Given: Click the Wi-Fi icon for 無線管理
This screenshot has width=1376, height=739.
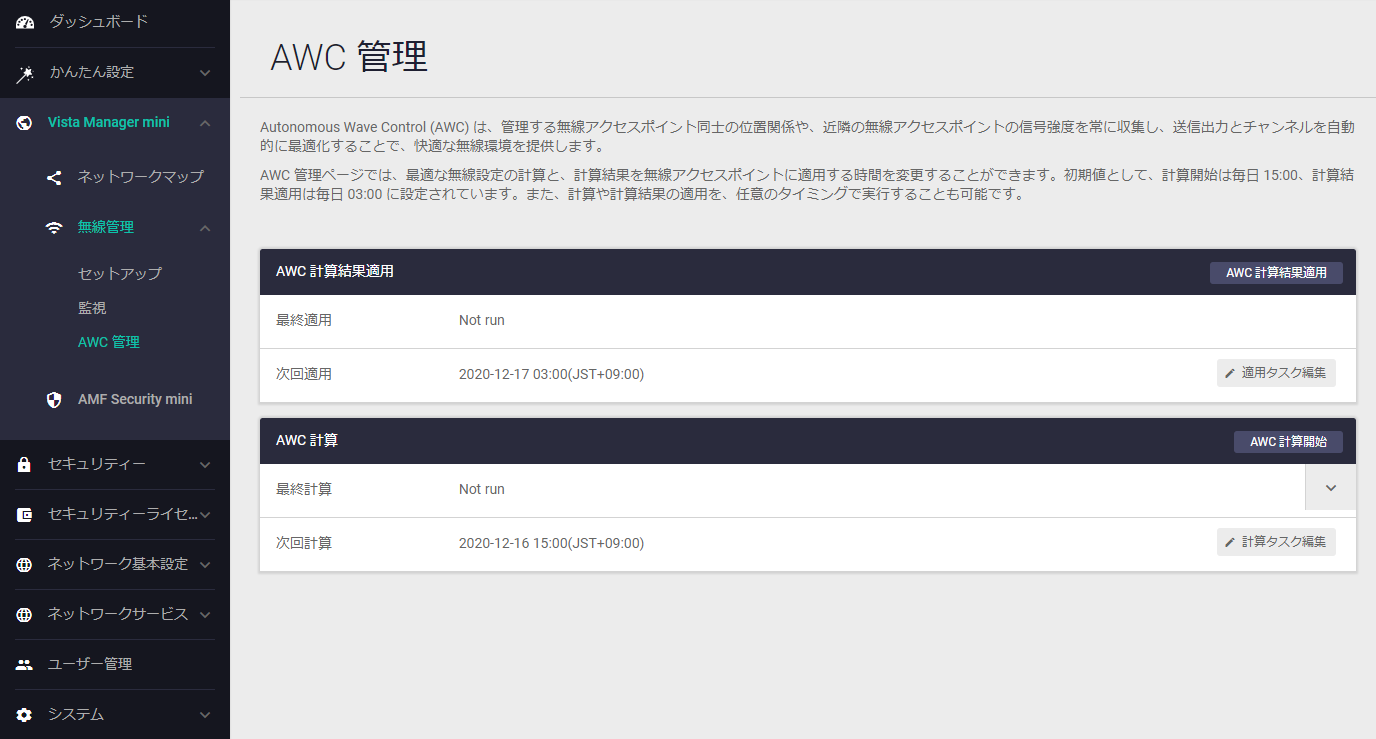Looking at the screenshot, I should [54, 228].
